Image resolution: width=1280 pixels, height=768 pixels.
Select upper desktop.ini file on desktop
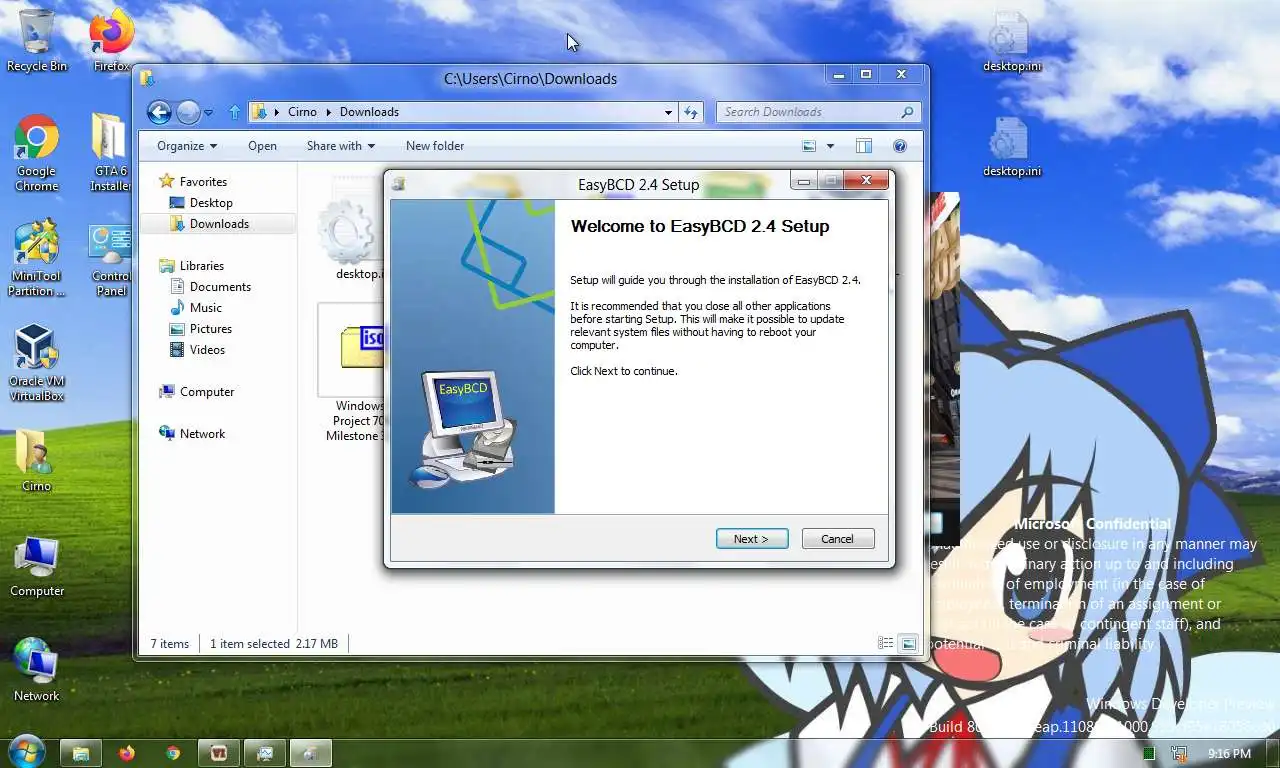(x=1011, y=42)
